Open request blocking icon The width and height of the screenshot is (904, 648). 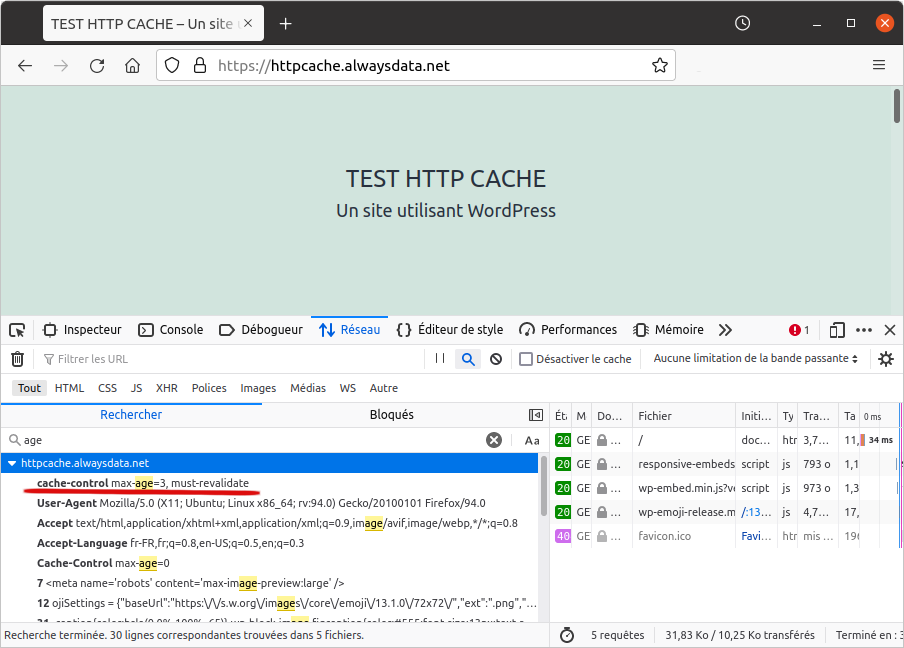(496, 359)
